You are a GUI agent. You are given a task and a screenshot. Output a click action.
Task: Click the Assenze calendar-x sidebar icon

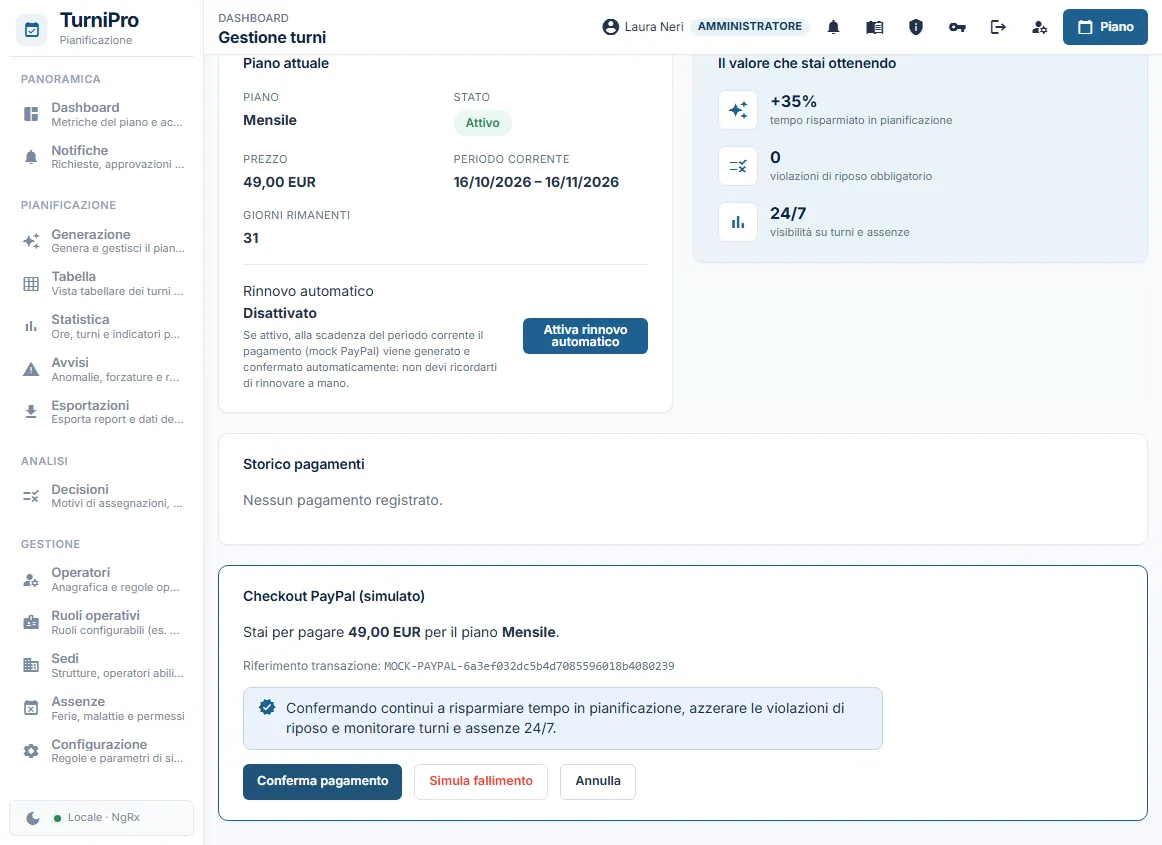point(31,708)
